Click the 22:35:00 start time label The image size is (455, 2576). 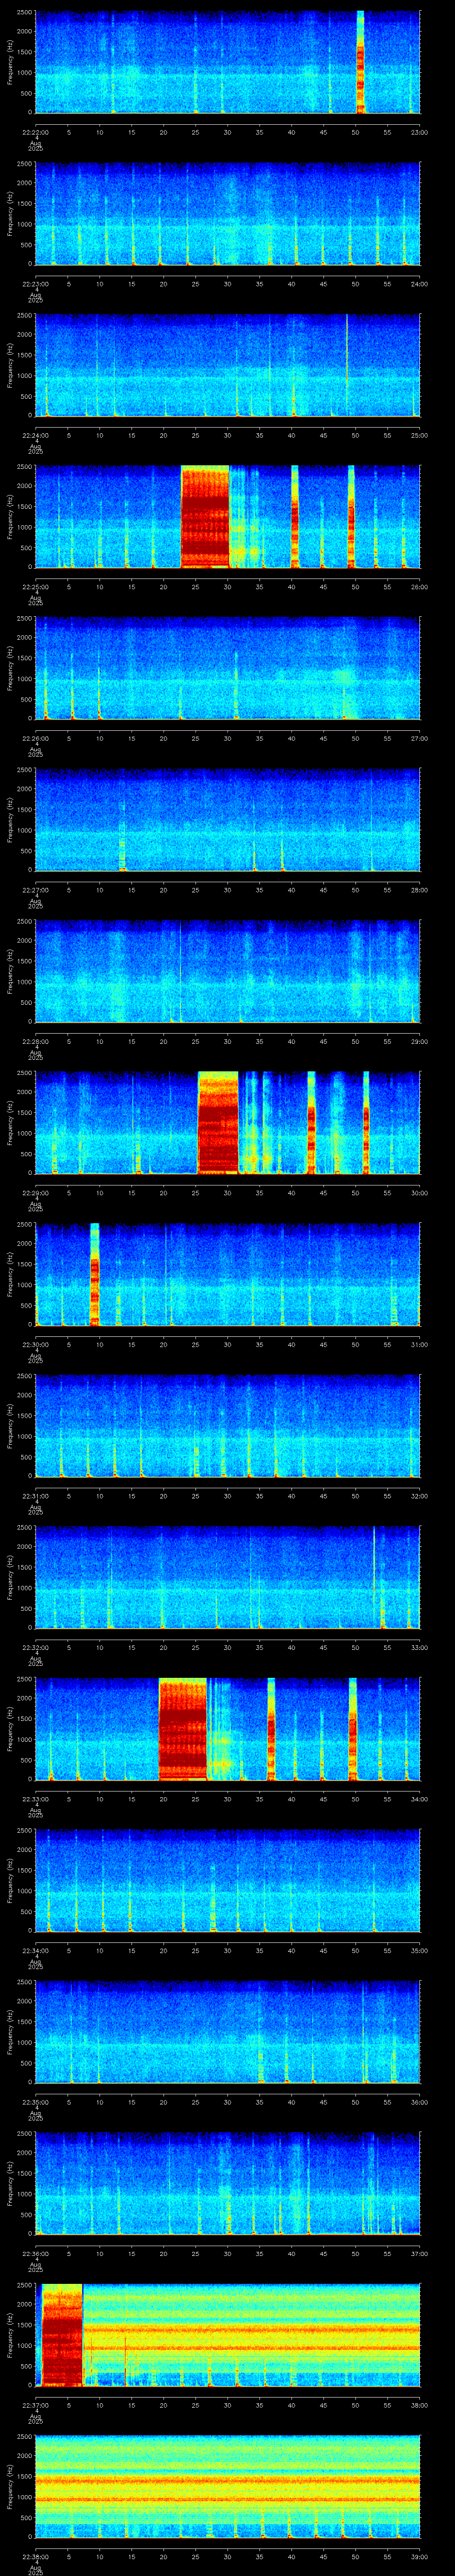tap(35, 2102)
